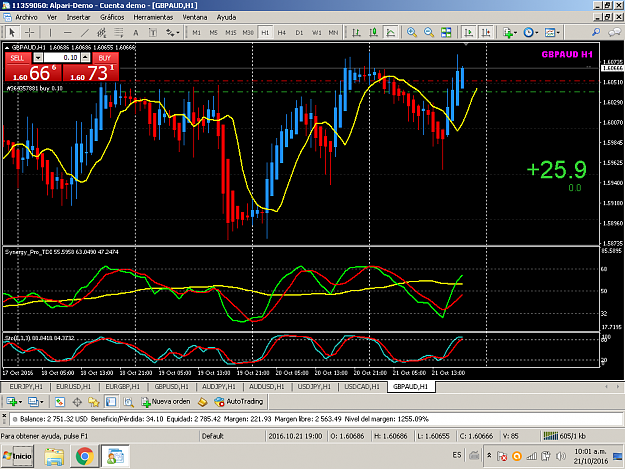625x469 pixels.
Task: Open the Gráficos menu
Action: (x=112, y=17)
